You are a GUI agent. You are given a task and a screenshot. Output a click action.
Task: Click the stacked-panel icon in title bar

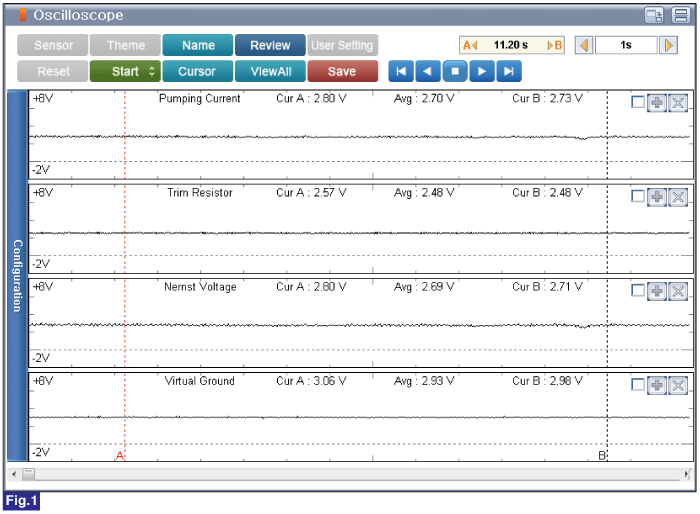[681, 15]
